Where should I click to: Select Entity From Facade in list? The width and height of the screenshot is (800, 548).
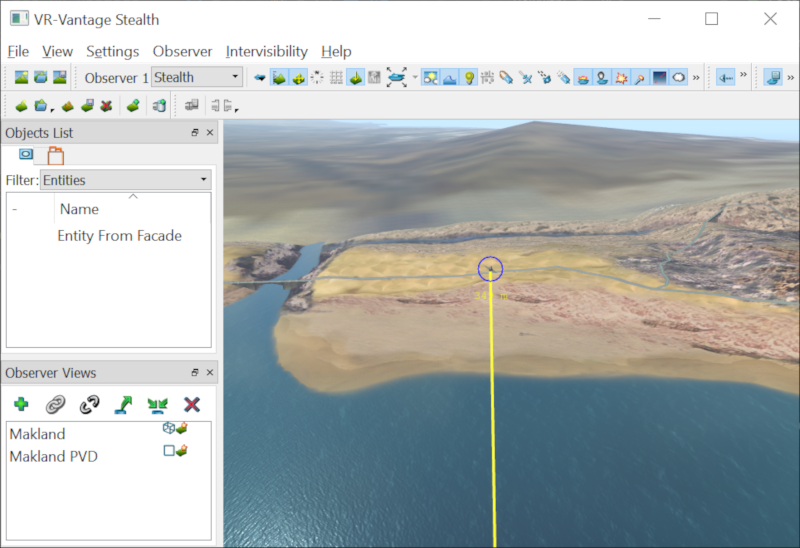[119, 236]
